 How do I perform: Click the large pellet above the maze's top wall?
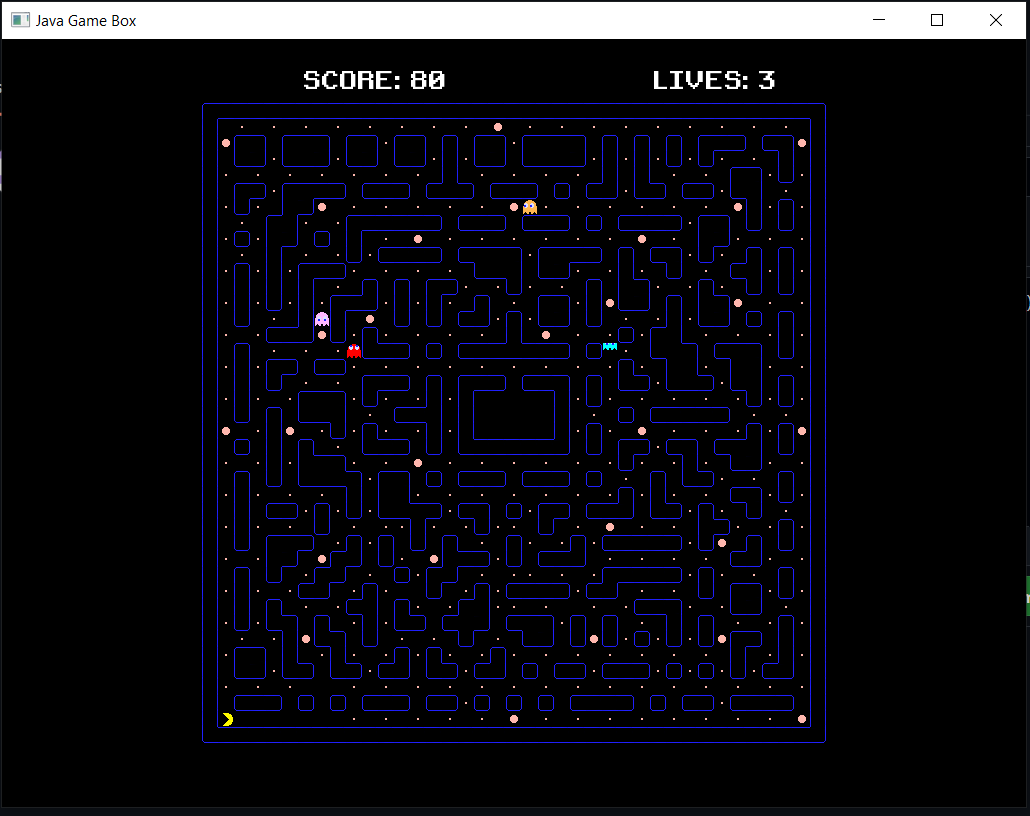point(497,126)
